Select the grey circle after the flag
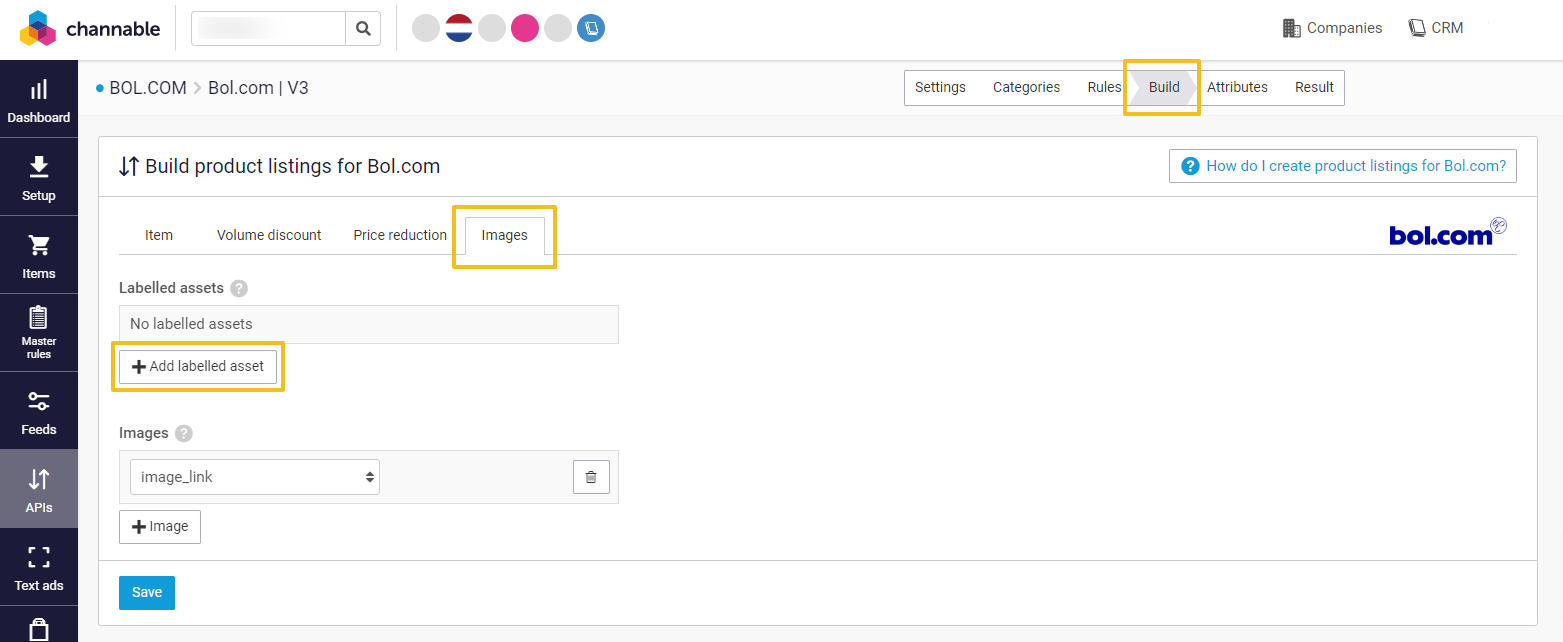This screenshot has height=642, width=1563. pos(492,28)
